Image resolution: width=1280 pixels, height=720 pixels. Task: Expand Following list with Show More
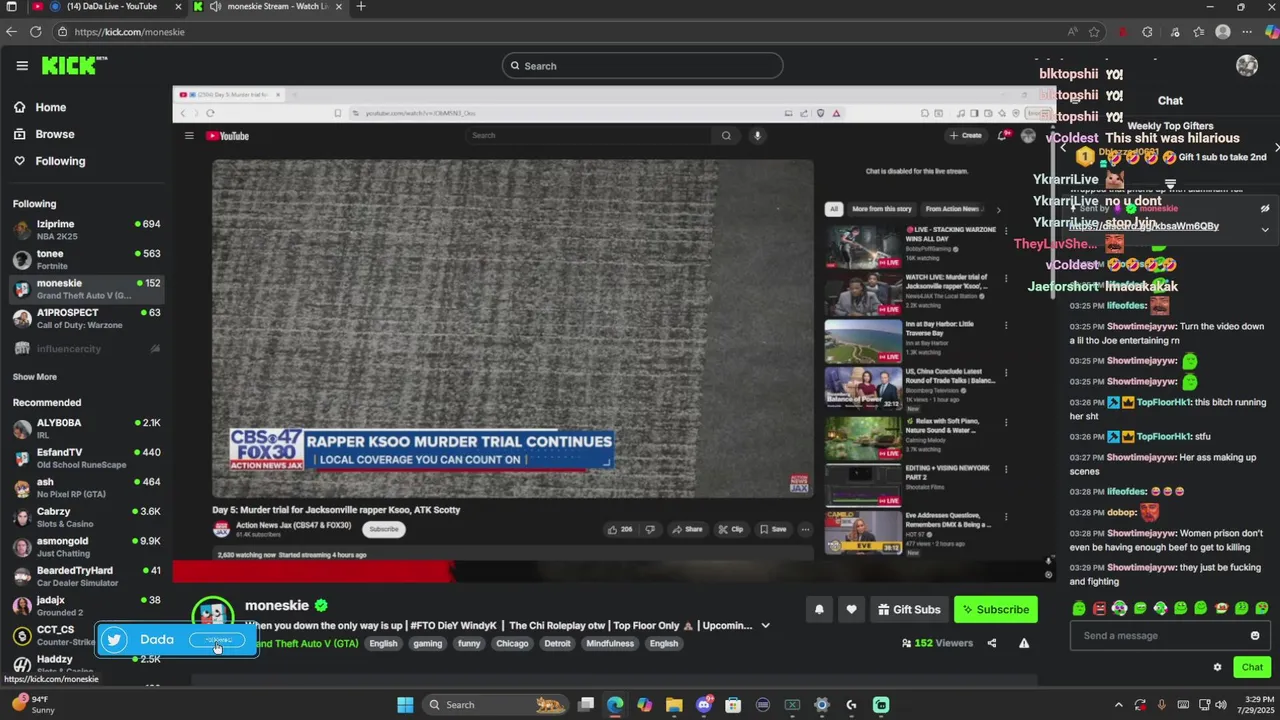click(35, 377)
